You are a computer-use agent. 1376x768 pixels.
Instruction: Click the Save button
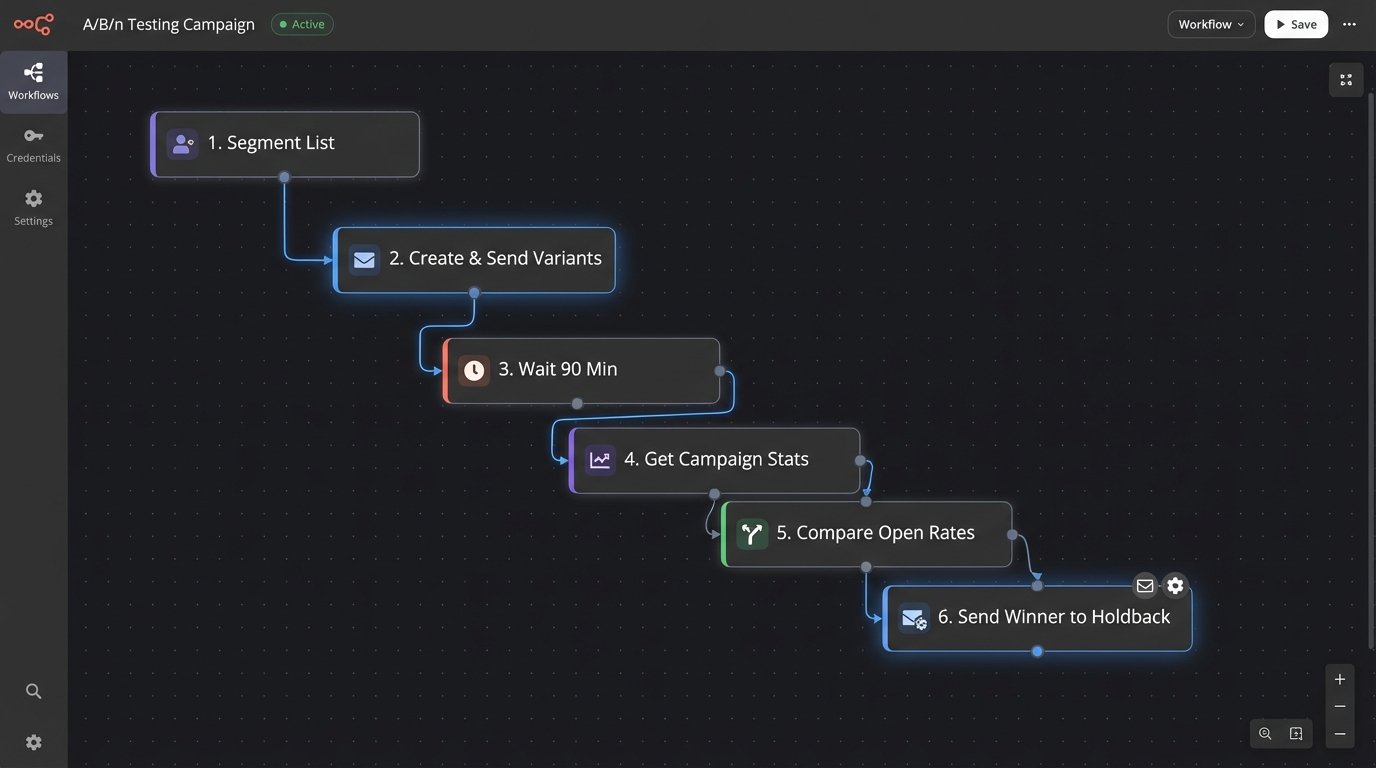(x=1295, y=23)
